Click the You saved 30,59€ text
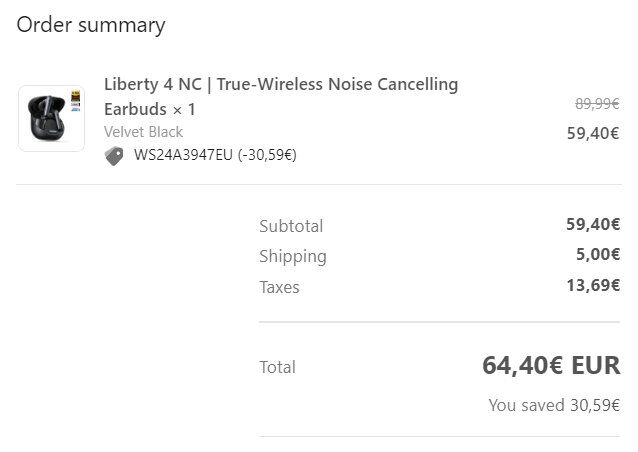 [554, 405]
